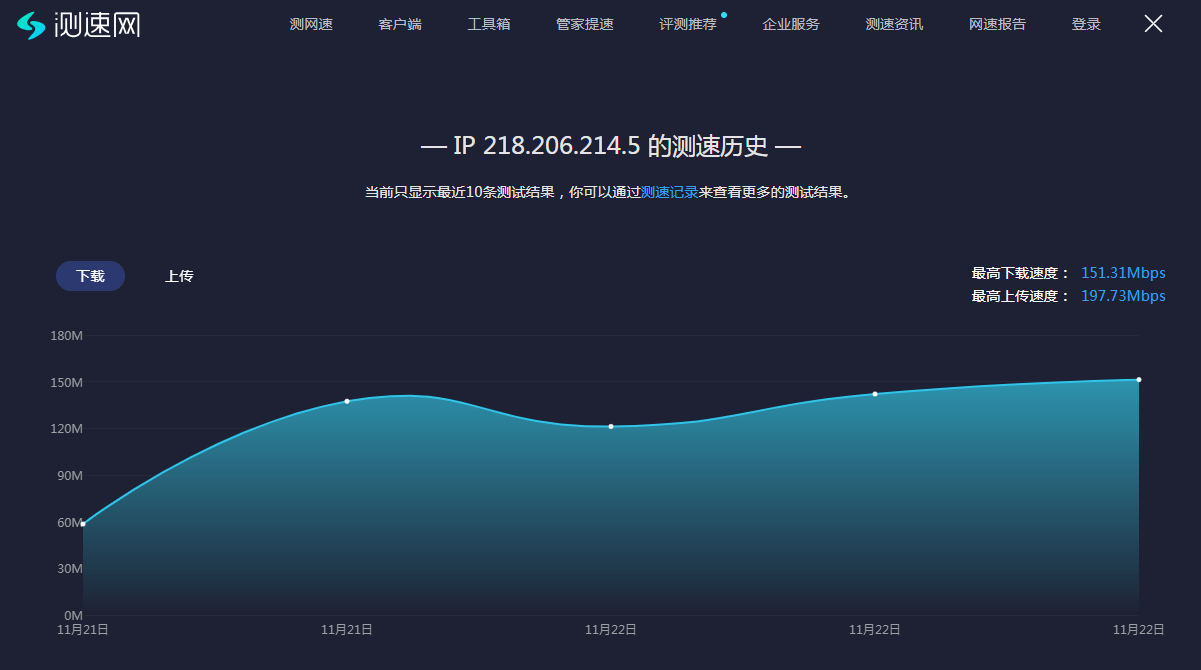This screenshot has height=670, width=1201.
Task: Click the first data point near 60M
Action: click(x=83, y=524)
